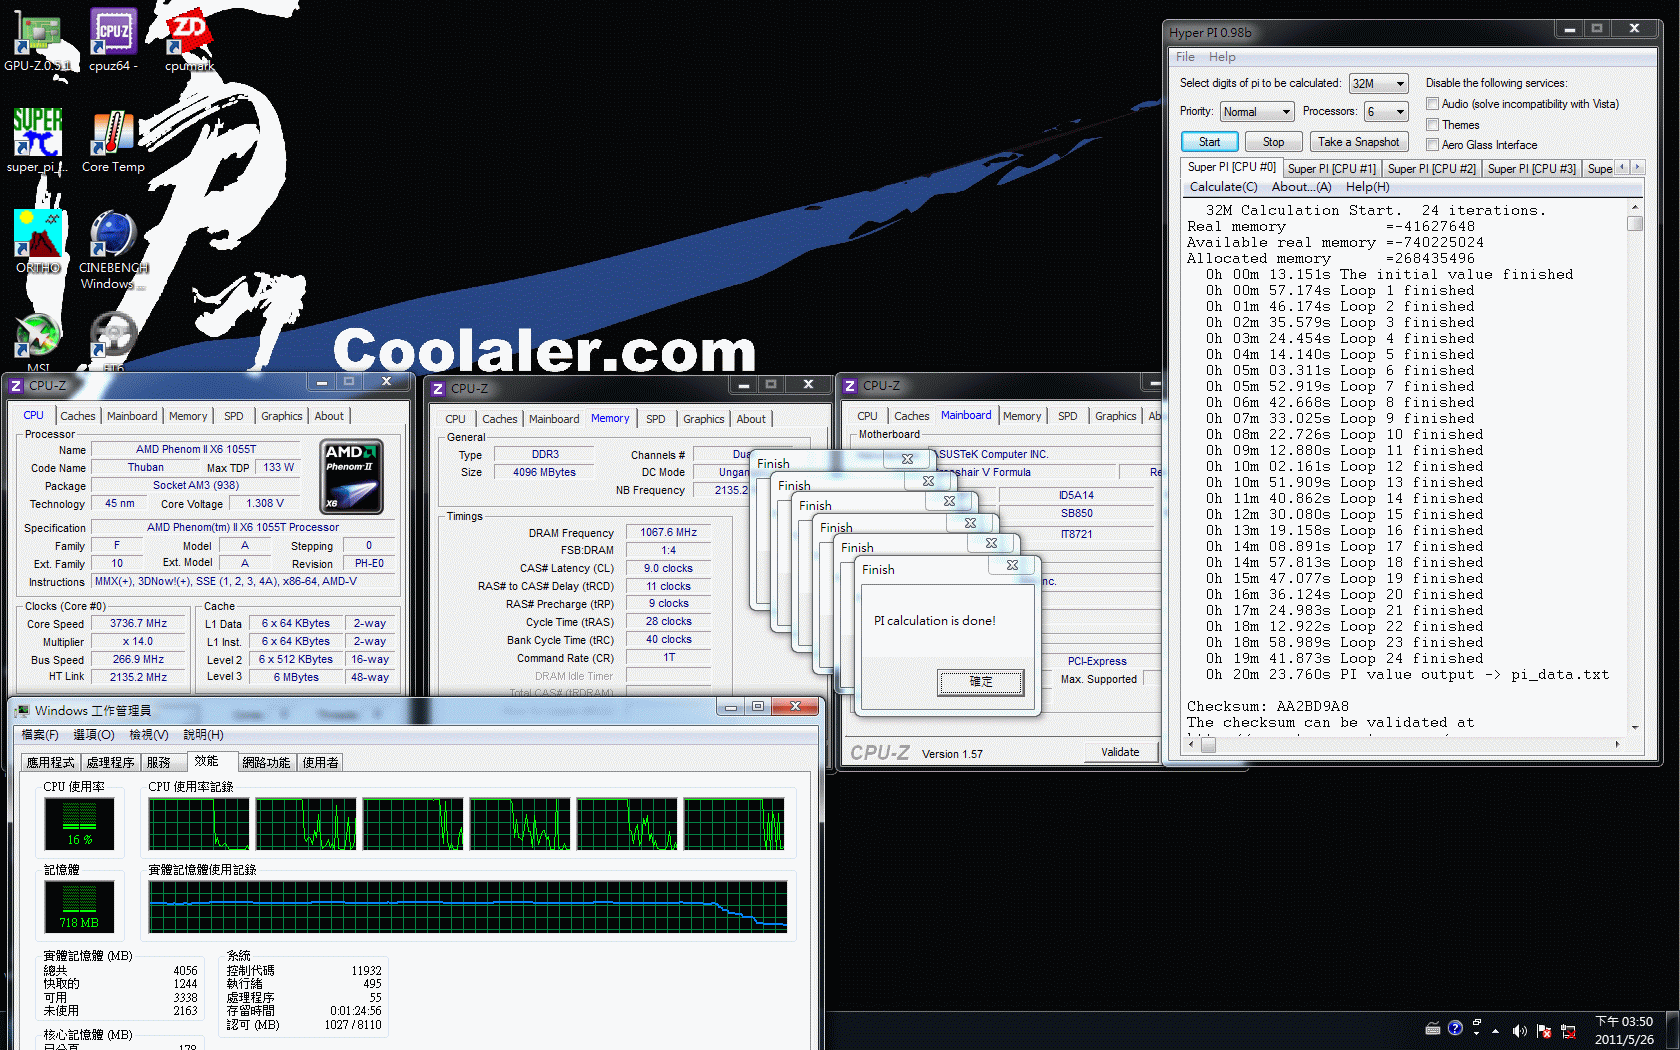Open 檢視(V) menu in Task Manager
This screenshot has height=1050, width=1680.
pyautogui.click(x=148, y=735)
